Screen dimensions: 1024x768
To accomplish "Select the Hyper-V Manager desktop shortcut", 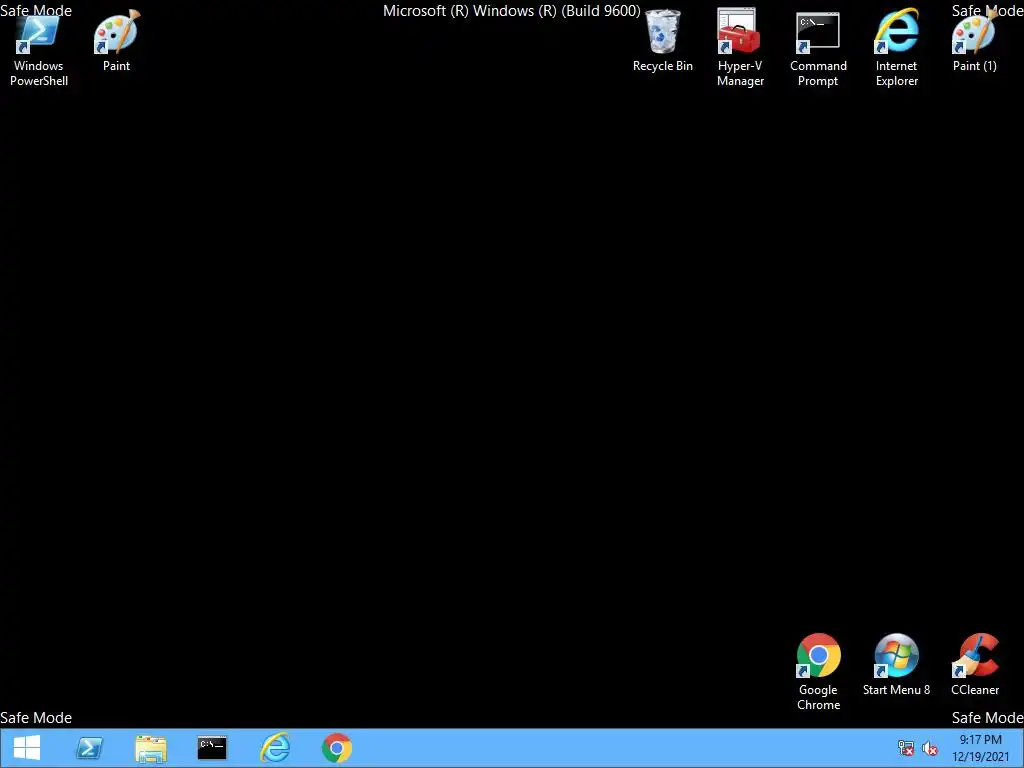I will [x=740, y=48].
